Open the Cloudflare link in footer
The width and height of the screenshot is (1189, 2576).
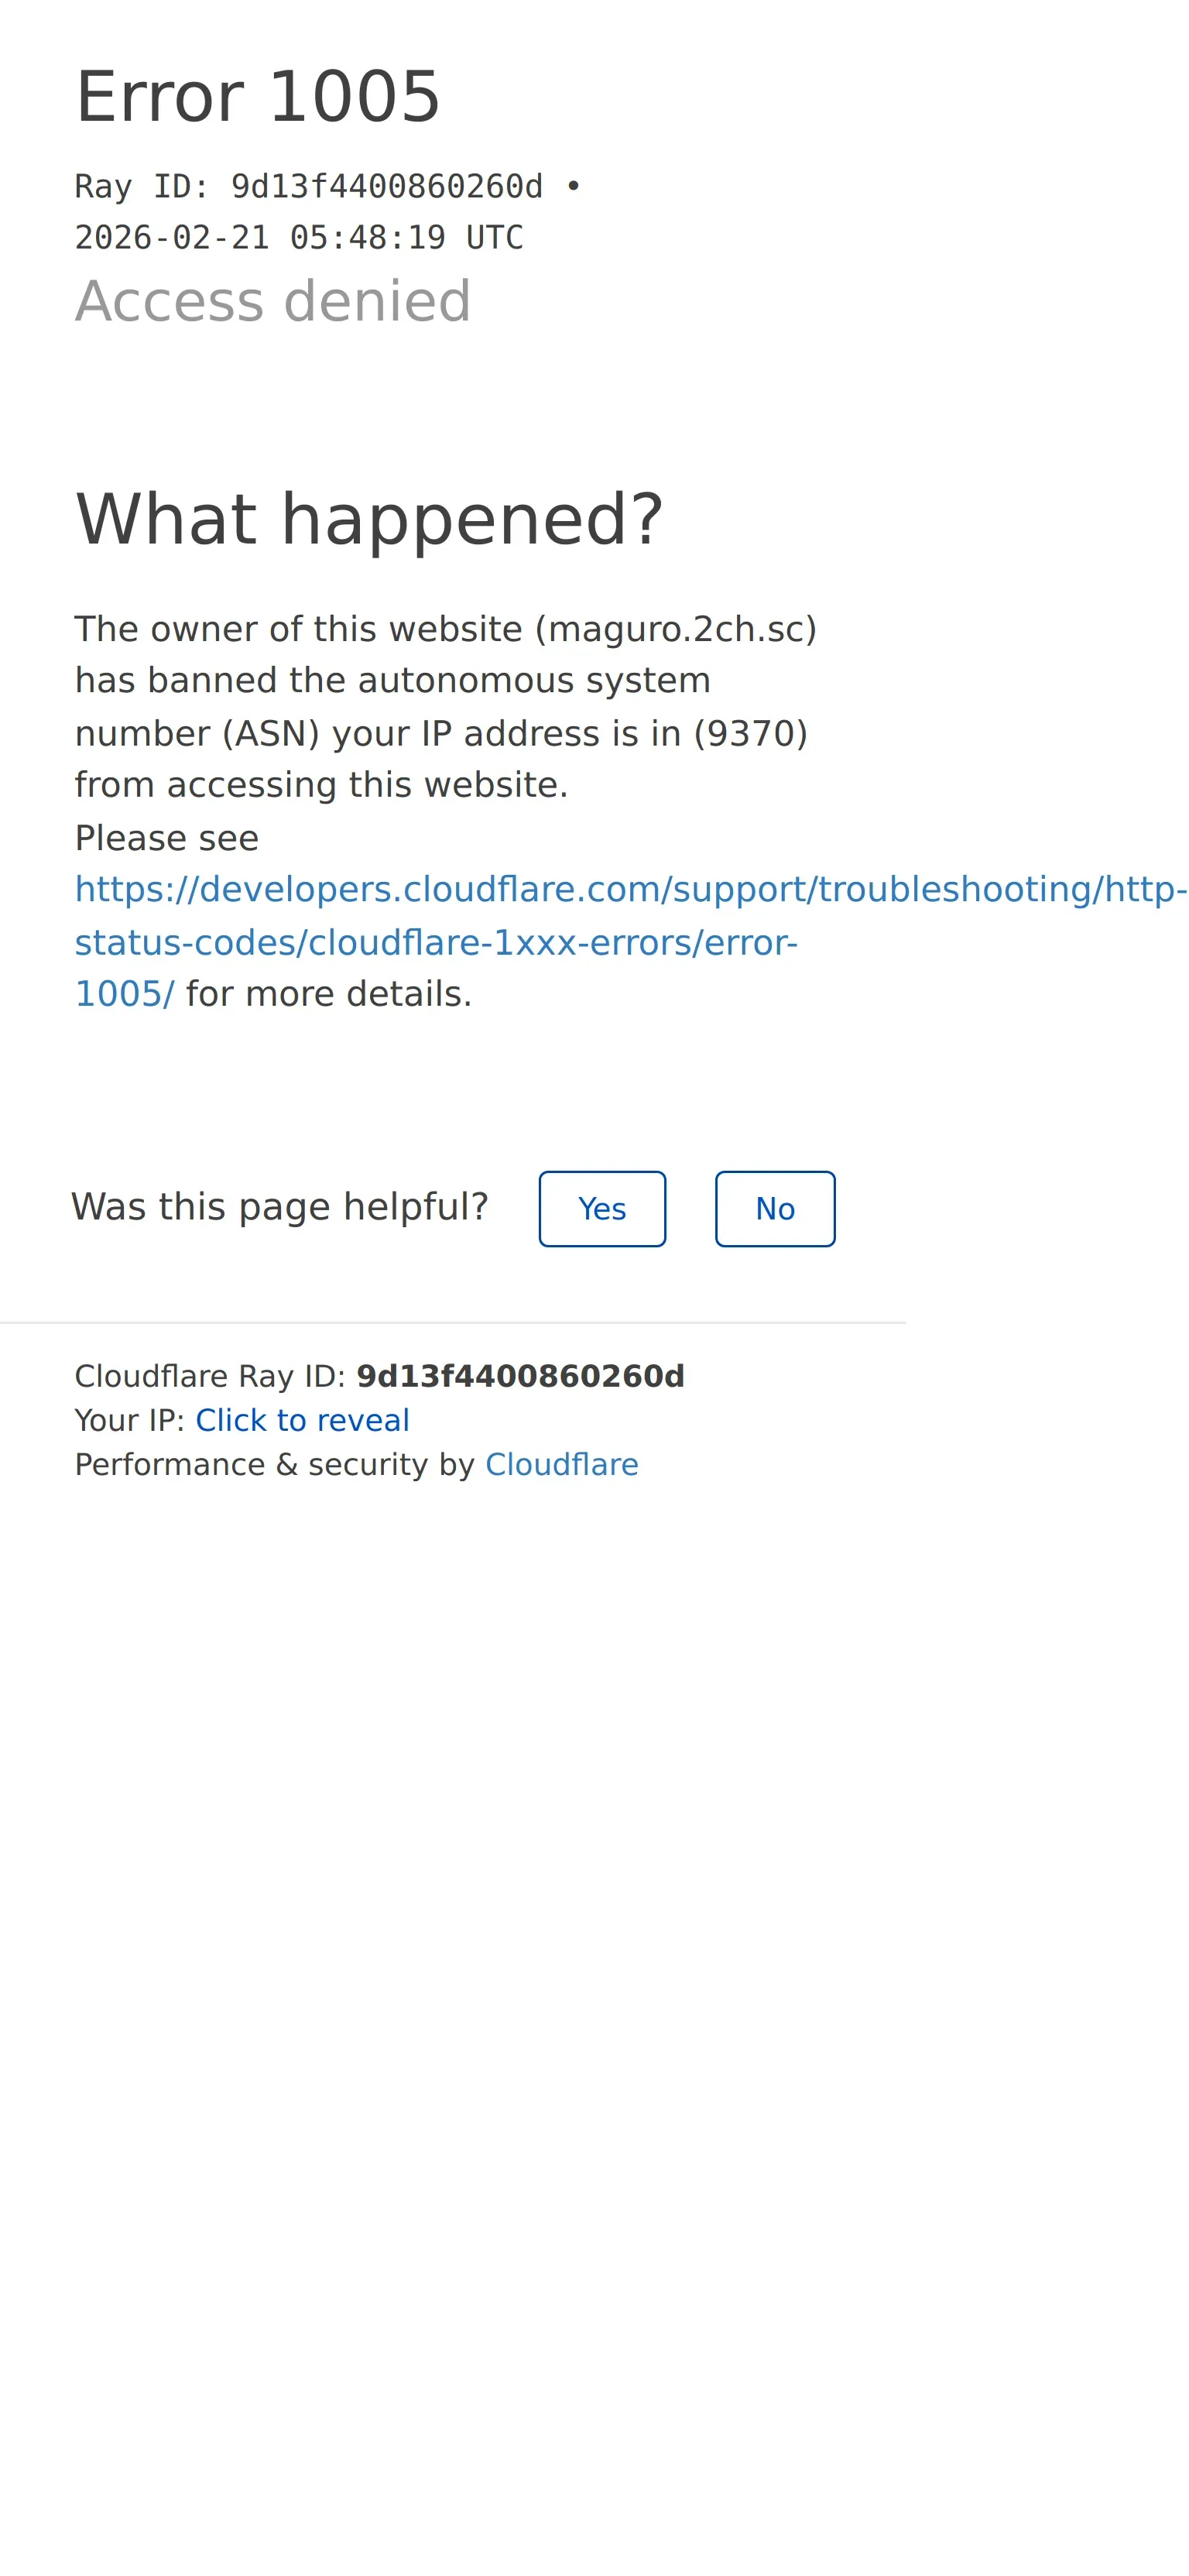(561, 1464)
